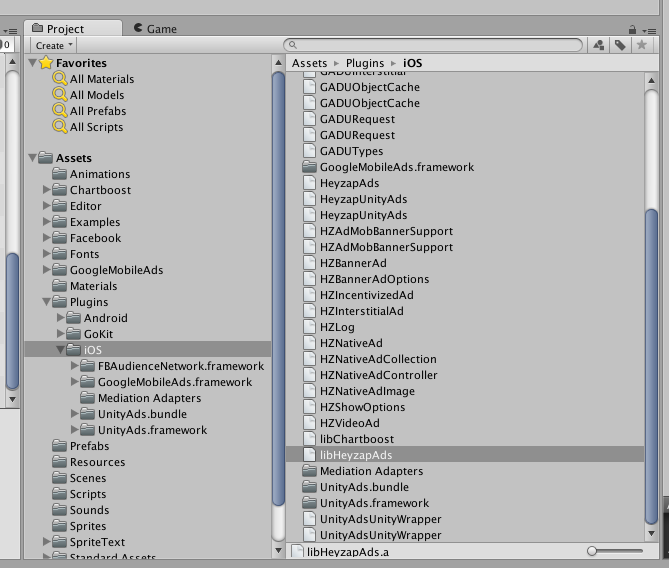This screenshot has height=568, width=669.
Task: Collapse the iOS folder
Action: click(x=61, y=350)
